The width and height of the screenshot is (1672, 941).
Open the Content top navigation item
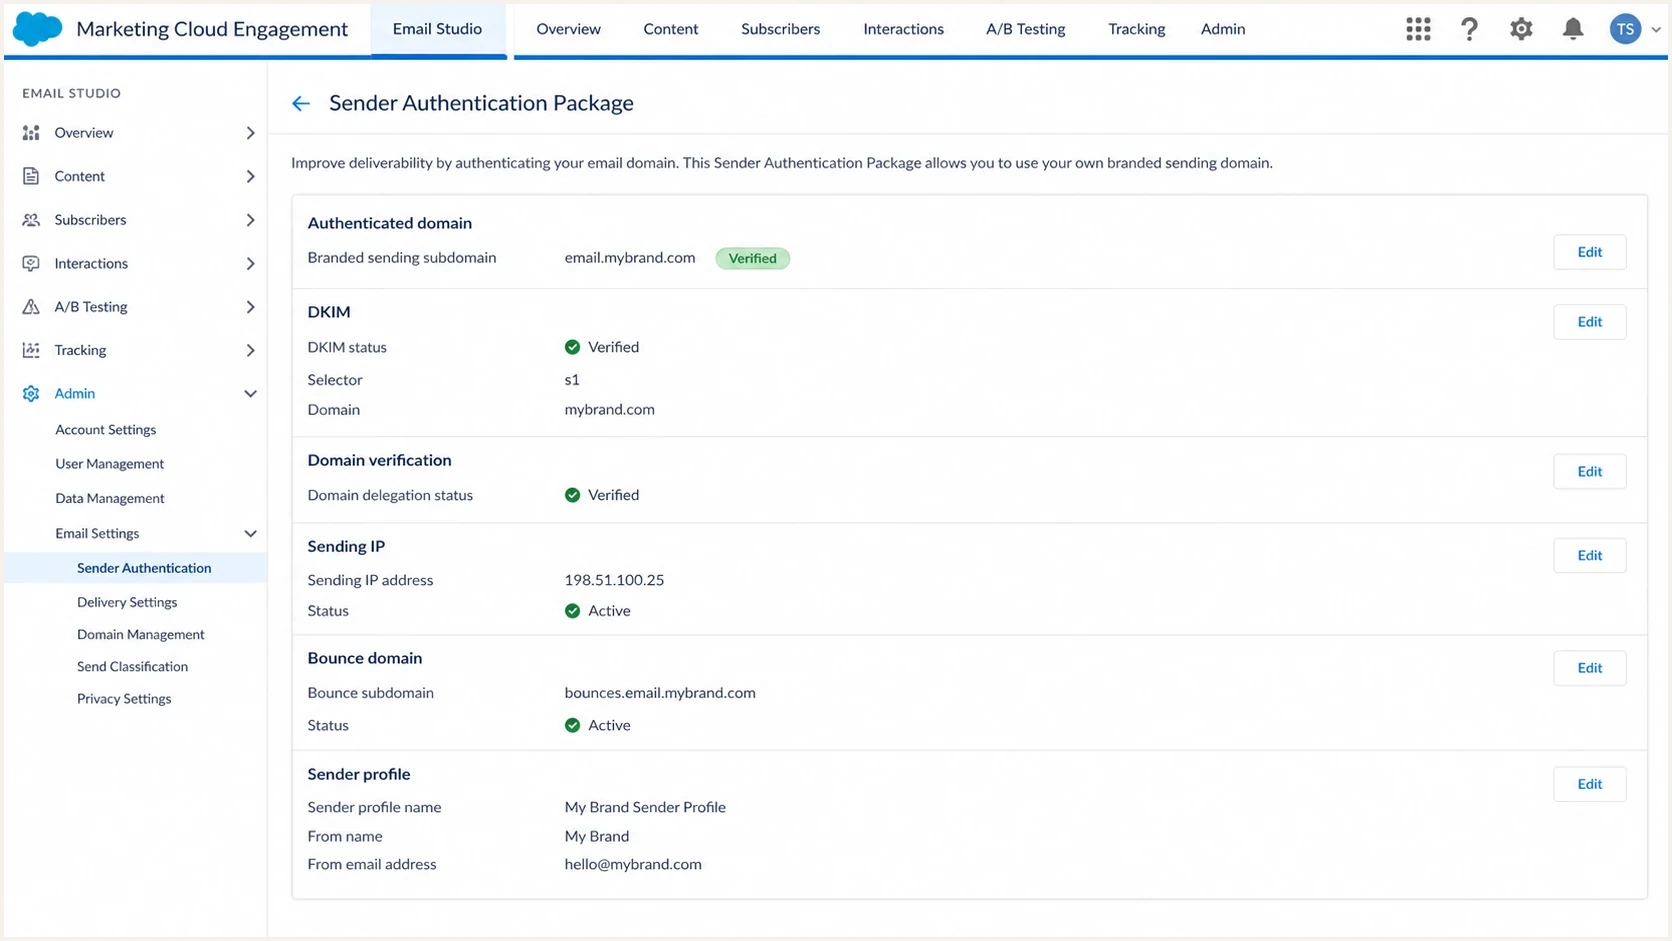click(x=671, y=29)
